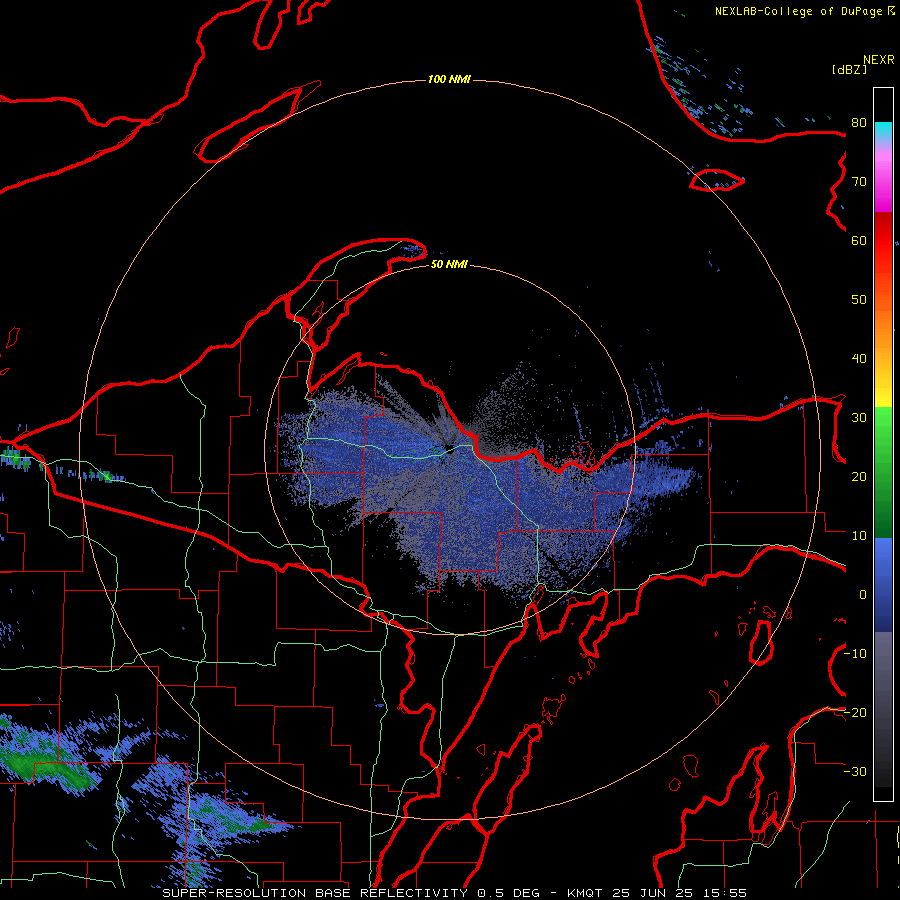Click the radar site at the rings' center
The width and height of the screenshot is (900, 900).
click(449, 448)
